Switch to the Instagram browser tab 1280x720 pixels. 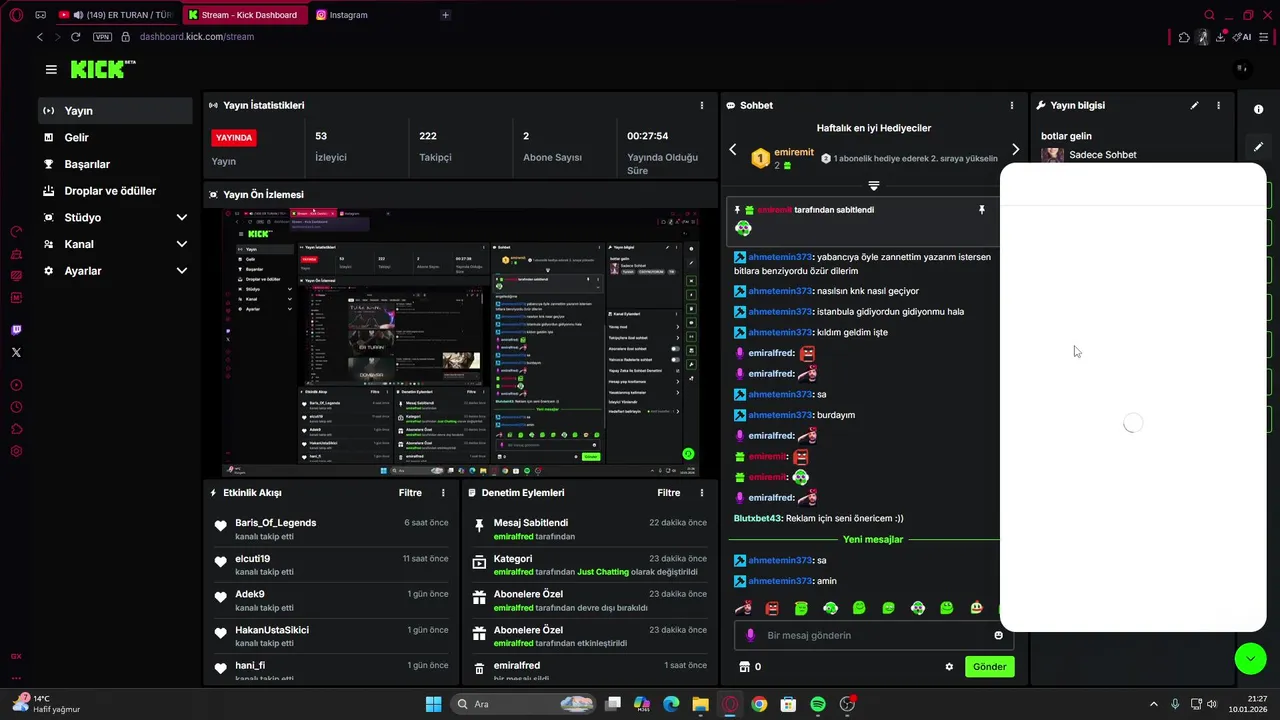tap(348, 15)
